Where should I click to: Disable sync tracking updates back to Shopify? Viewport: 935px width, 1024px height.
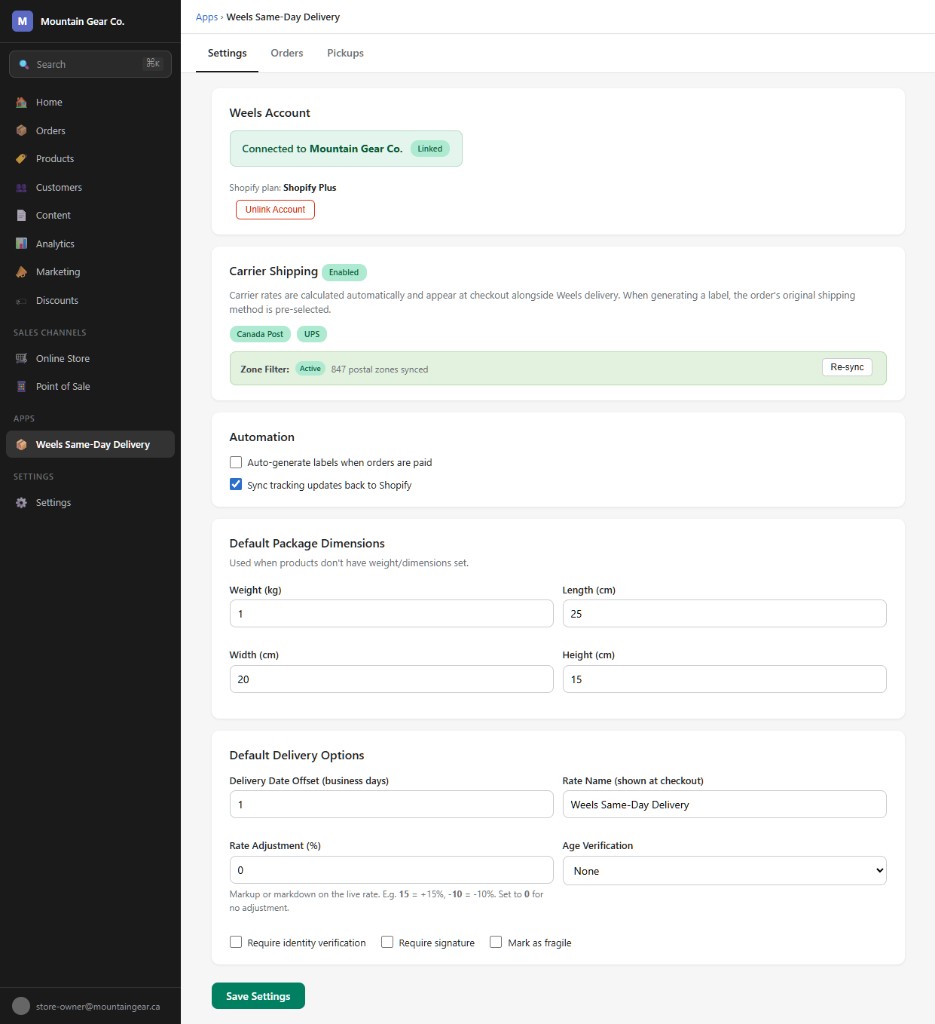point(235,483)
